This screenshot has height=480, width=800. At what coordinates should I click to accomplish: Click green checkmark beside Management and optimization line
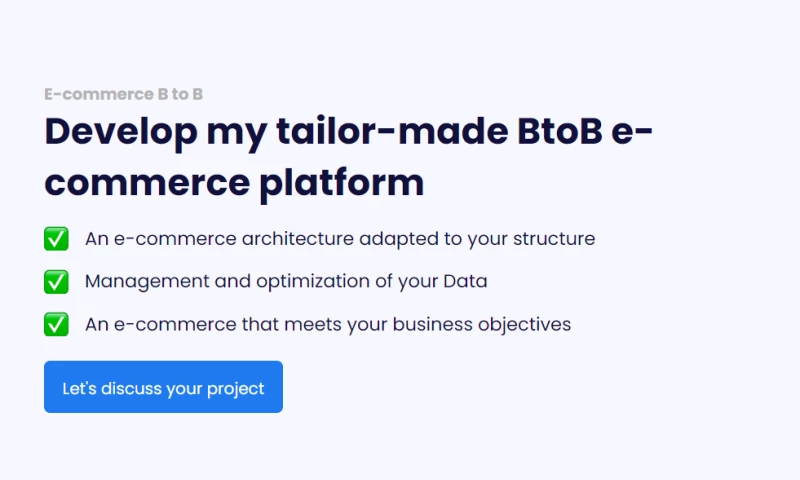point(56,281)
